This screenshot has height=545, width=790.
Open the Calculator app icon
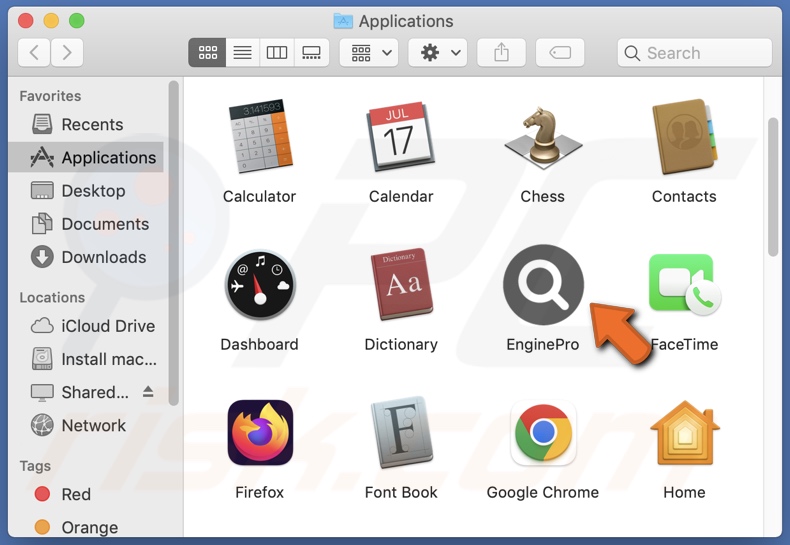(260, 135)
